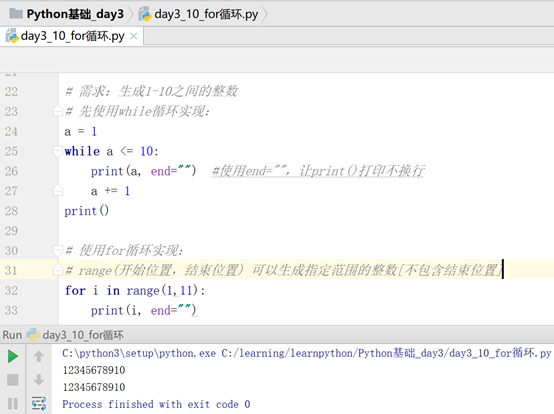Image resolution: width=554 pixels, height=414 pixels.
Task: Click the inline comment after print(a, end="")
Action: click(x=318, y=171)
